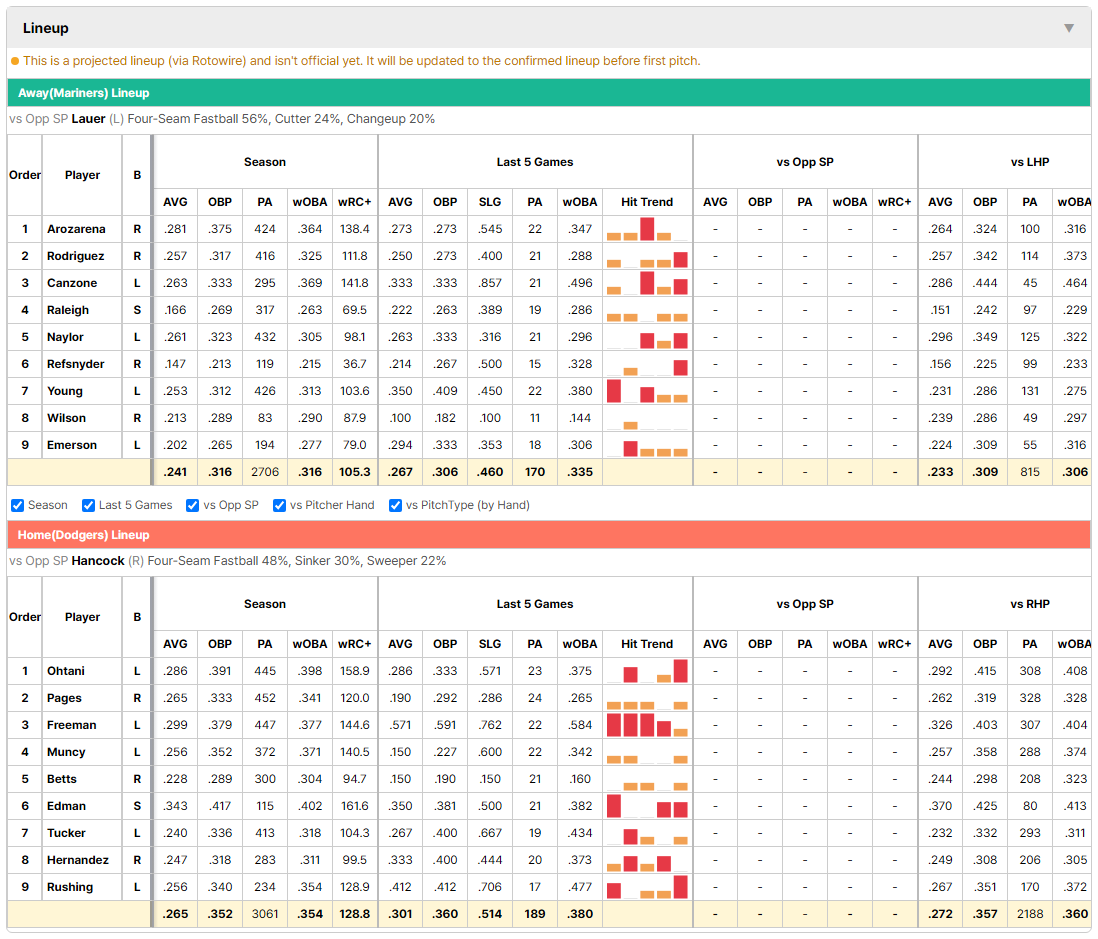Image resolution: width=1098 pixels, height=939 pixels.
Task: Click Rushing's hit trend chart
Action: pos(647,887)
